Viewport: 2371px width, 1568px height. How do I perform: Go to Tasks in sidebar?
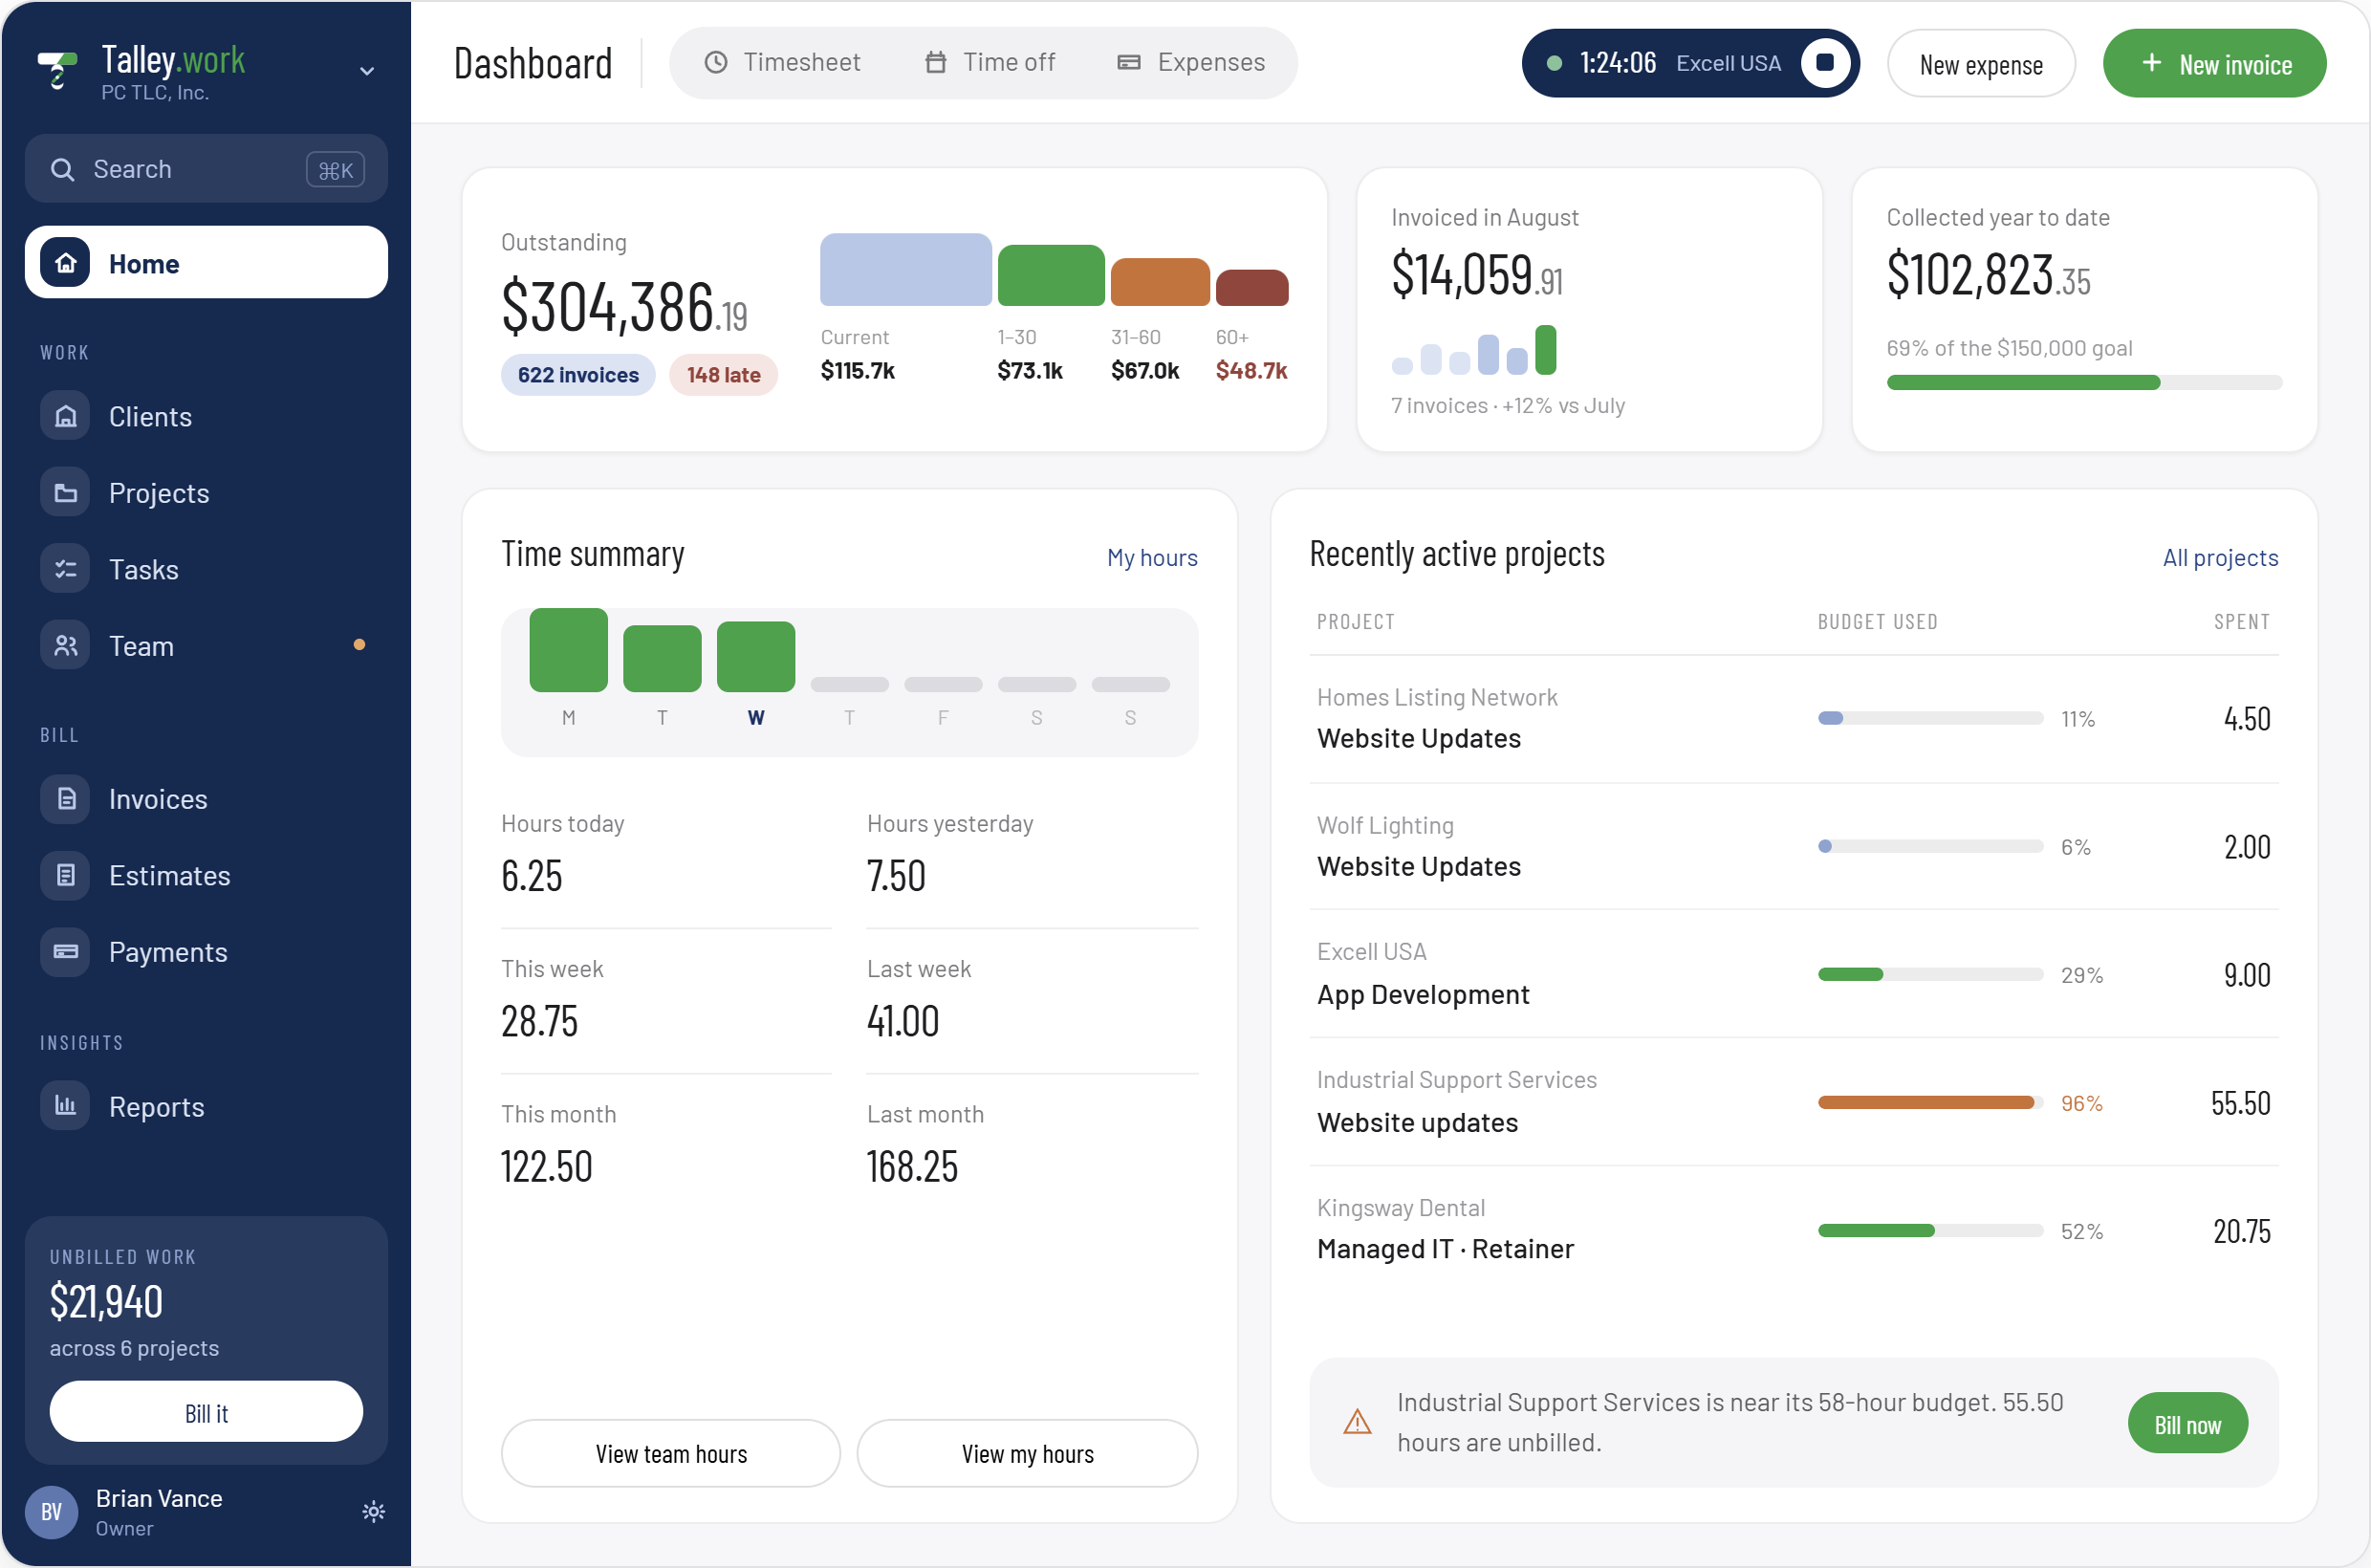click(206, 569)
